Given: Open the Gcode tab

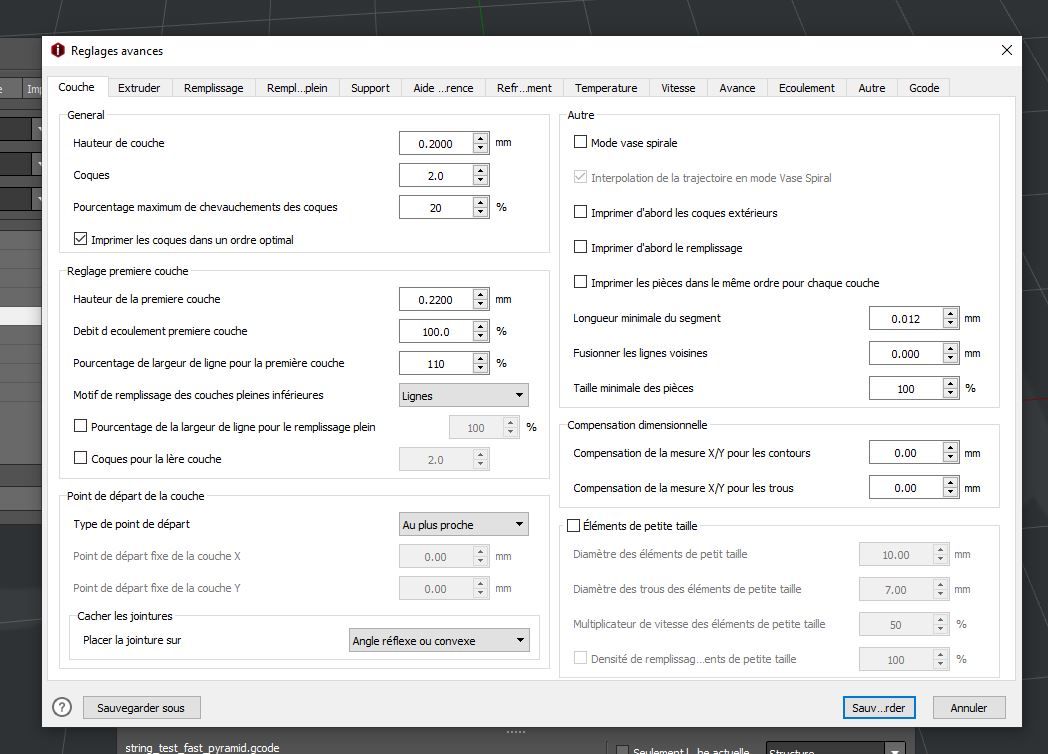Looking at the screenshot, I should 924,88.
